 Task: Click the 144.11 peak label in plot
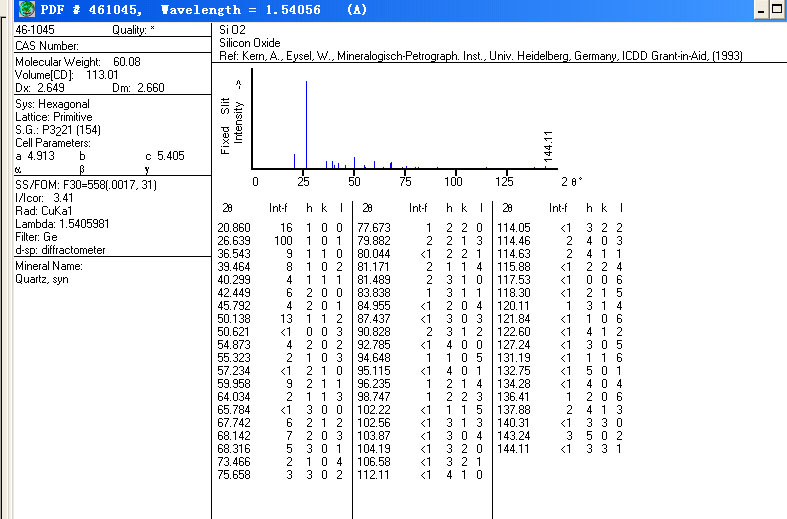point(548,146)
